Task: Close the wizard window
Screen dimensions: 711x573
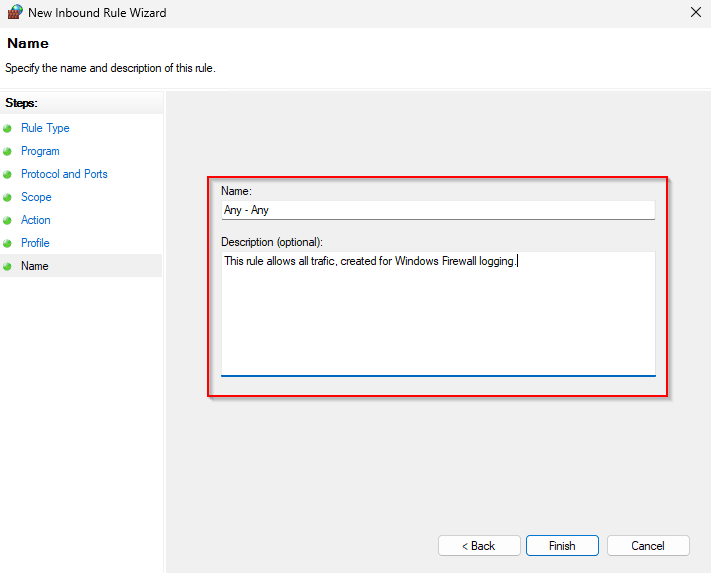Action: pyautogui.click(x=695, y=13)
